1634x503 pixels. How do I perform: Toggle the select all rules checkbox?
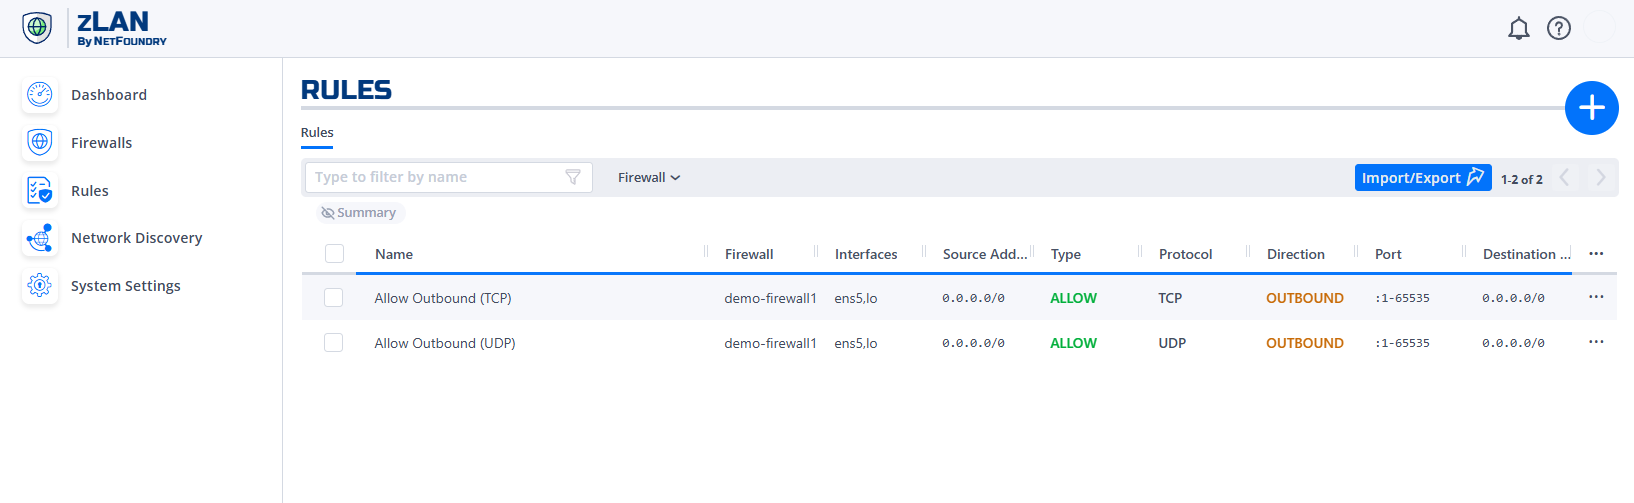[x=334, y=254]
